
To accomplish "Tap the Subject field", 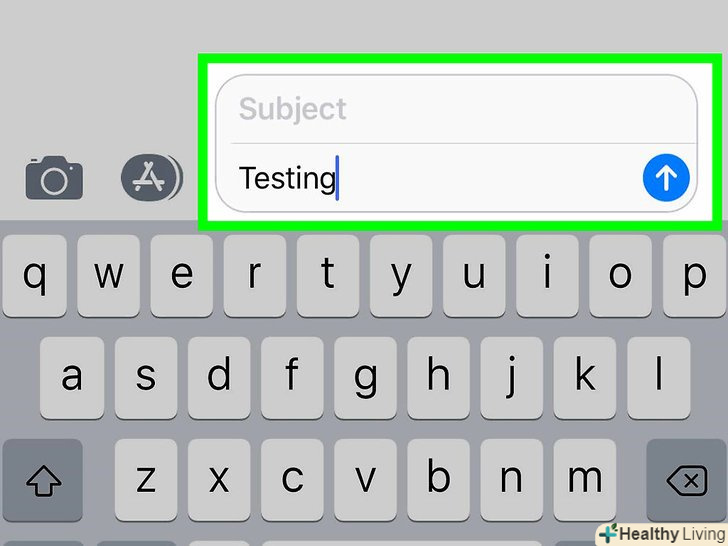I will coord(456,109).
